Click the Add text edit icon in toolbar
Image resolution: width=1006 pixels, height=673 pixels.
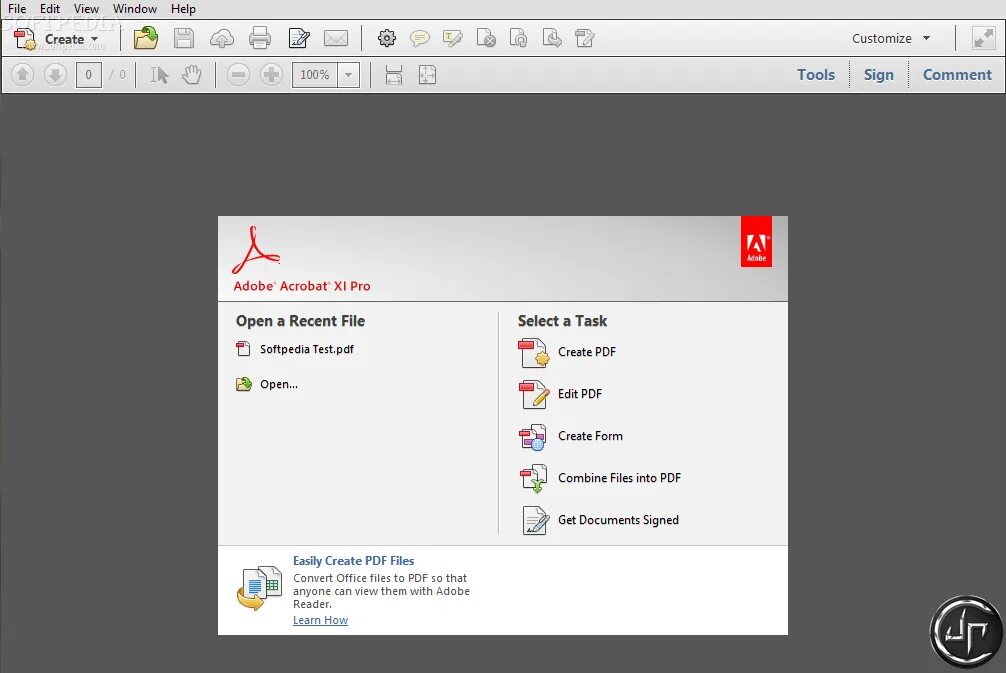point(584,38)
